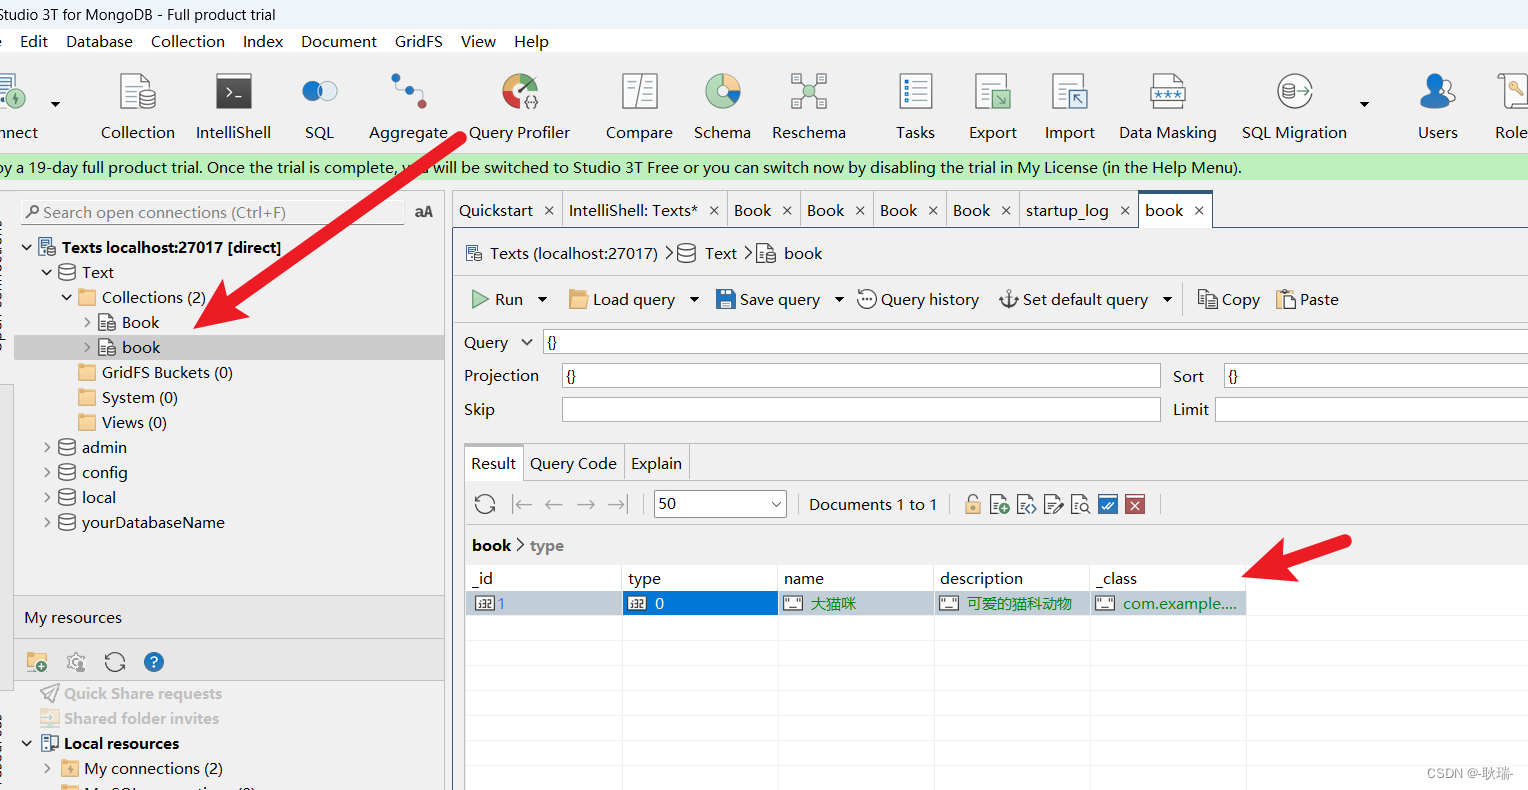Viewport: 1528px width, 790px height.
Task: Toggle case-sensitive search aA
Action: (424, 212)
